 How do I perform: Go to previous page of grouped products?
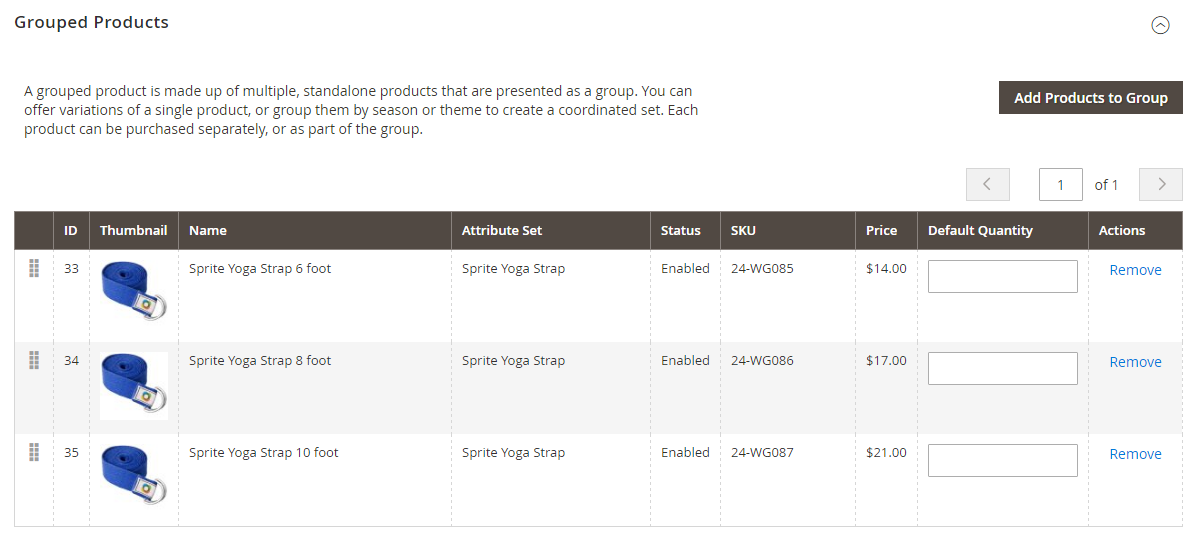coord(987,184)
